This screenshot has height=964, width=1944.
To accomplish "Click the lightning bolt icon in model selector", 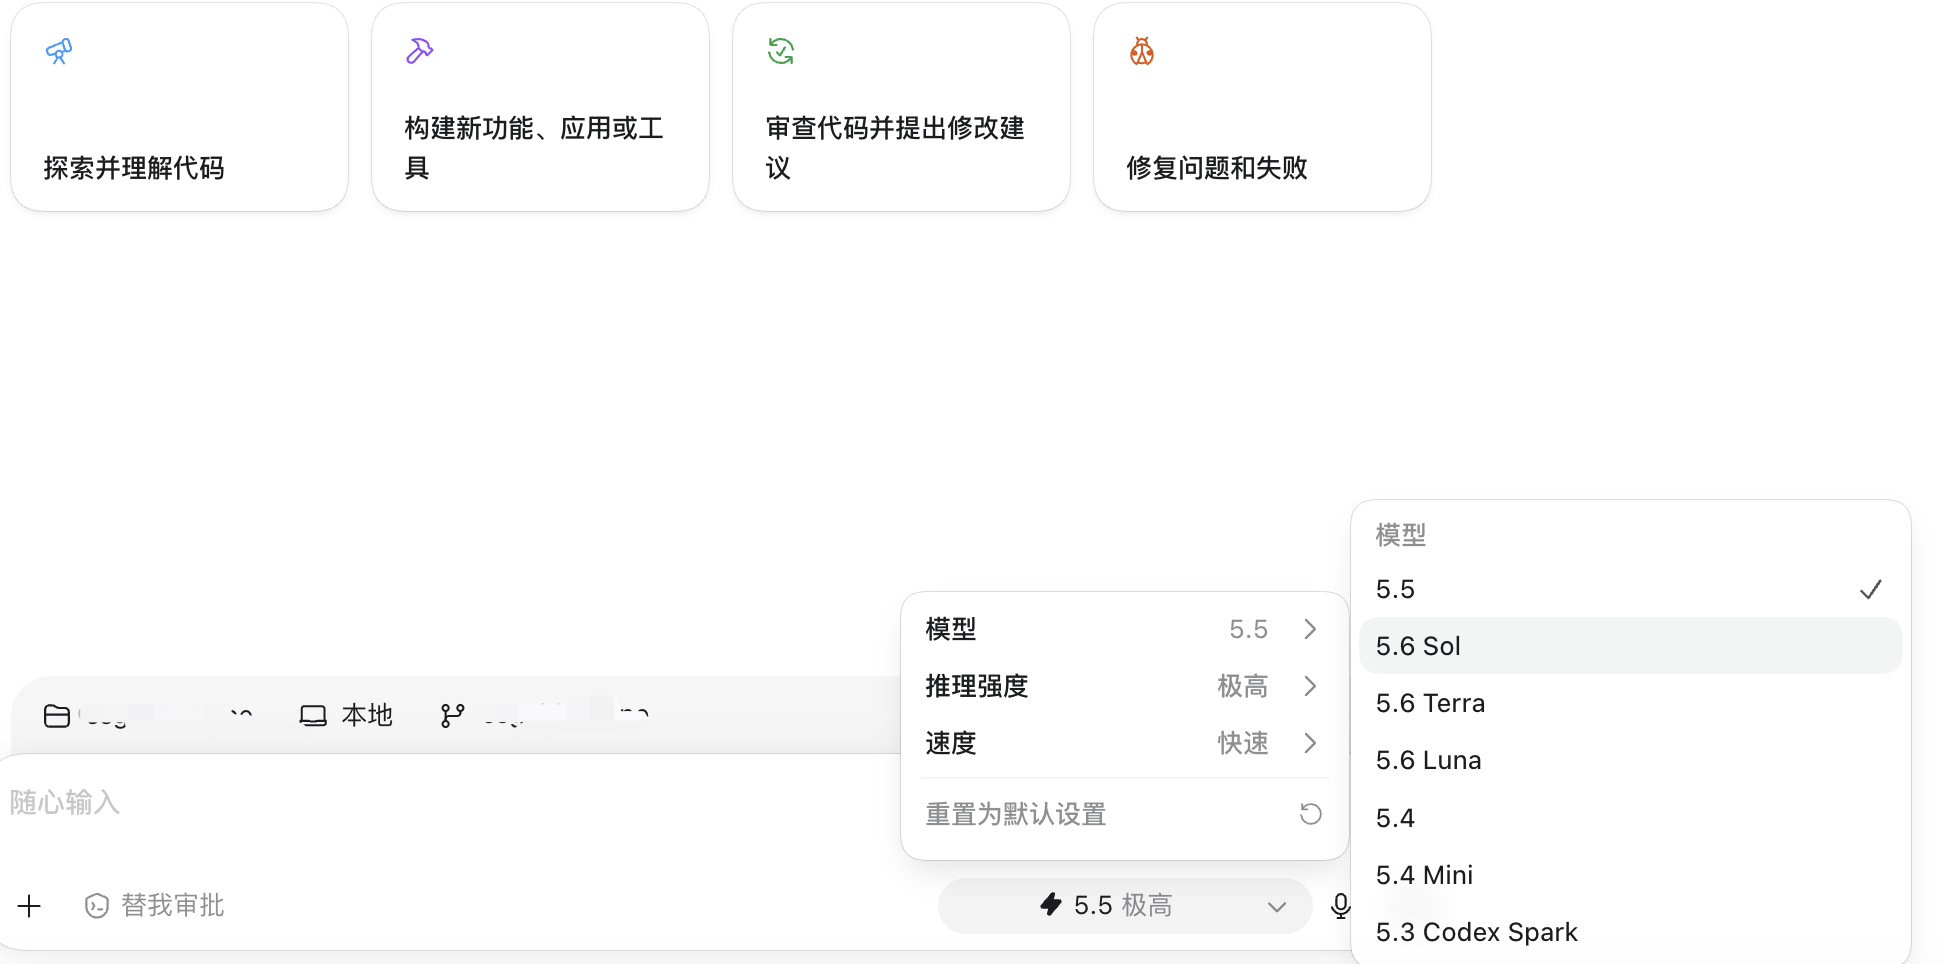I will point(1051,905).
